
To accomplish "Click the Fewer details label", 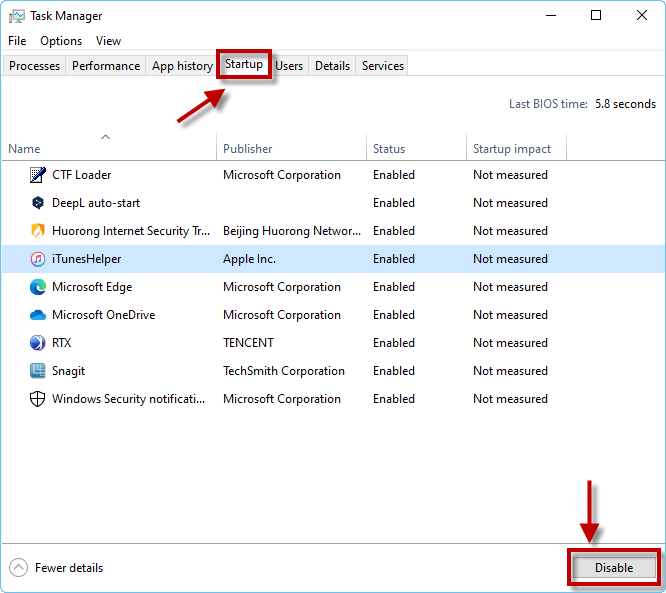I will point(69,568).
